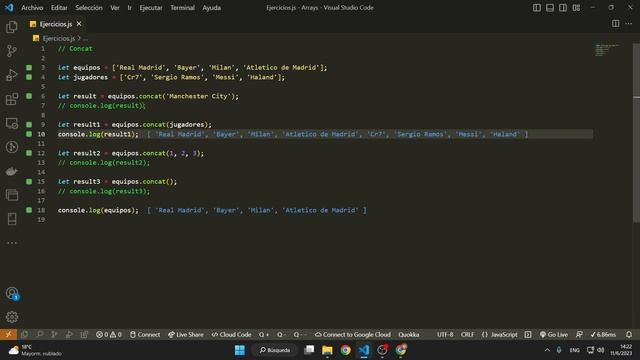Click the code minimap preview
Screen dimensions: 640x360
607,50
